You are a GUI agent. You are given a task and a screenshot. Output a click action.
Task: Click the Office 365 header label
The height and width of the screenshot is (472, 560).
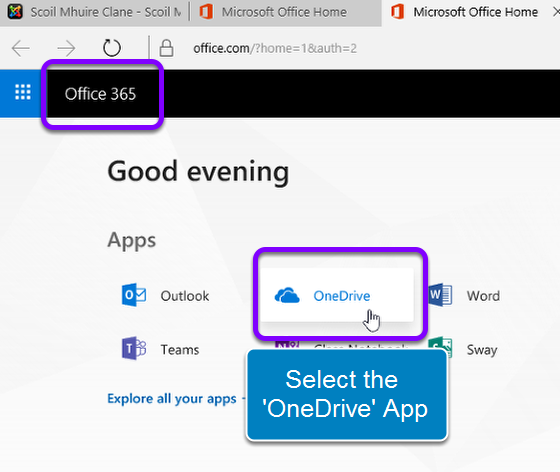(100, 94)
